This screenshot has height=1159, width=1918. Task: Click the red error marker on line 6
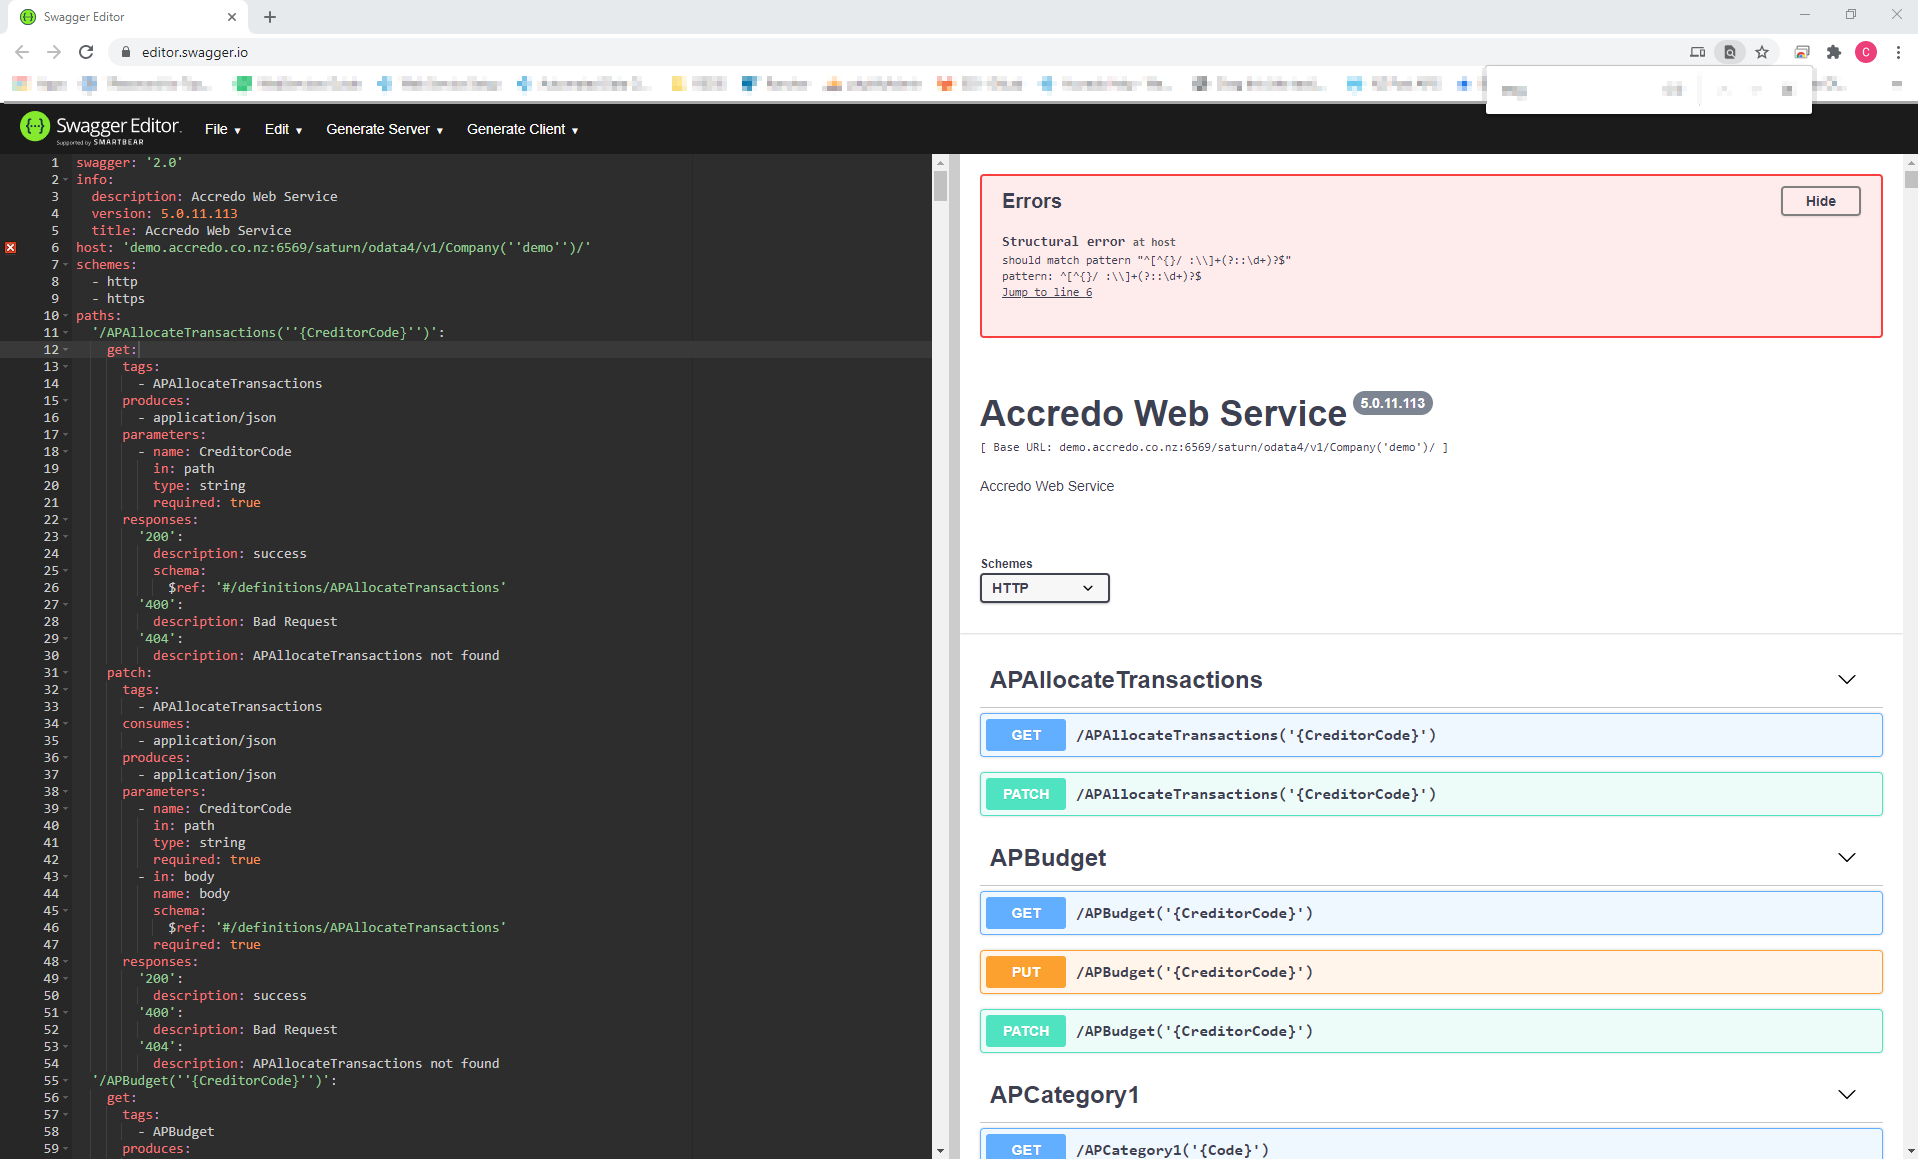click(x=11, y=247)
